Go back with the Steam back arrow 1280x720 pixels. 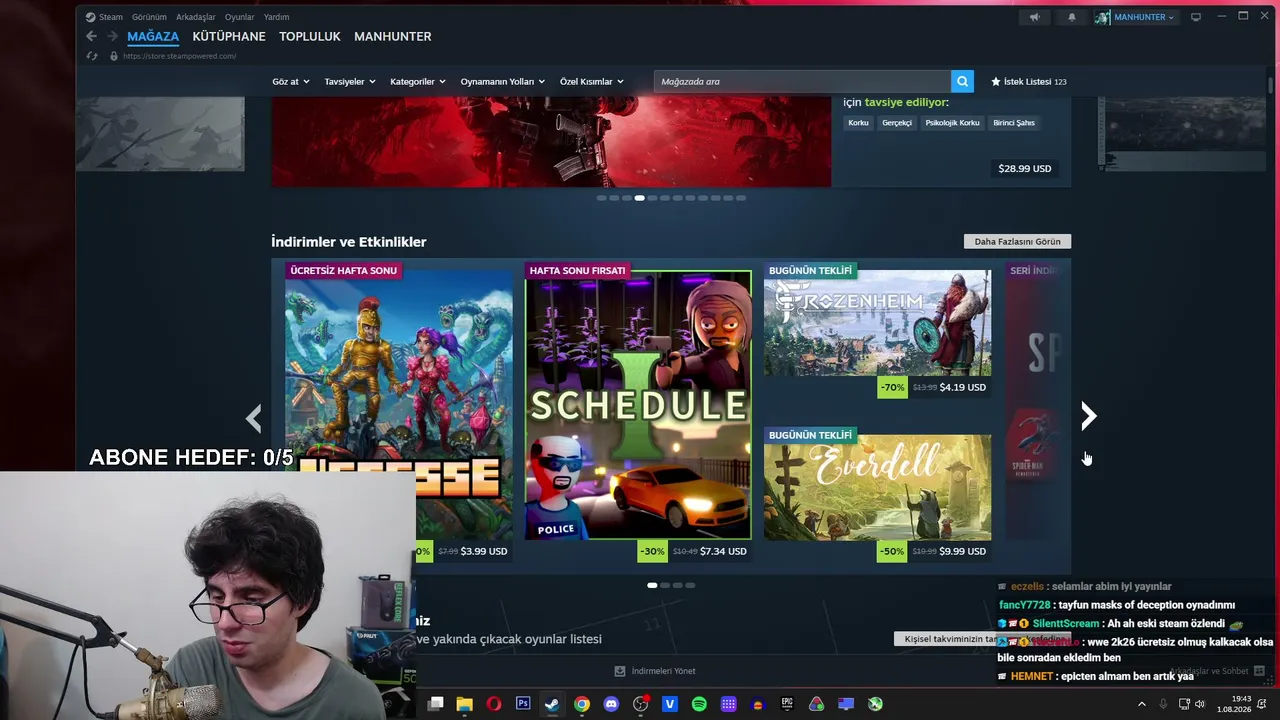(91, 36)
